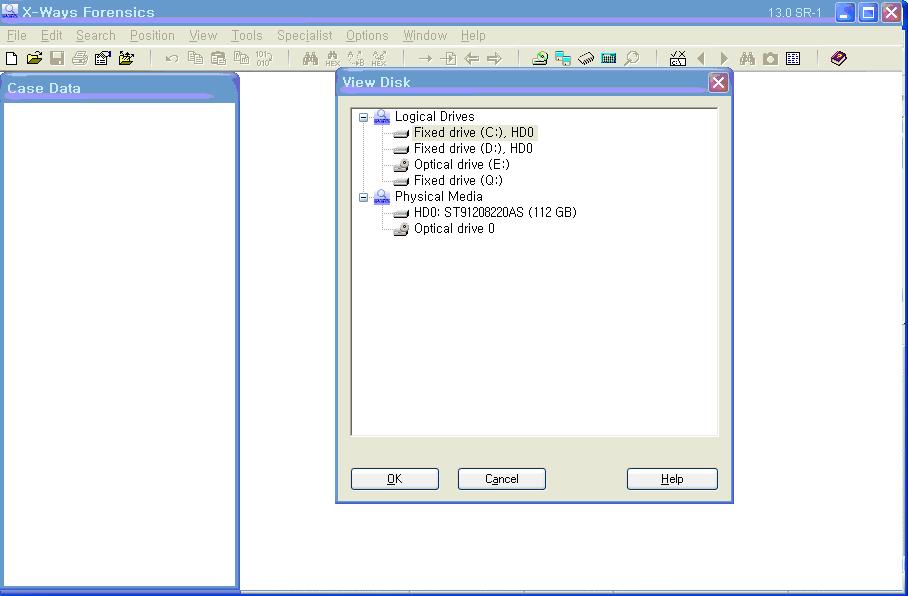Click the Help button in View Disk dialog
908x596 pixels.
click(672, 479)
